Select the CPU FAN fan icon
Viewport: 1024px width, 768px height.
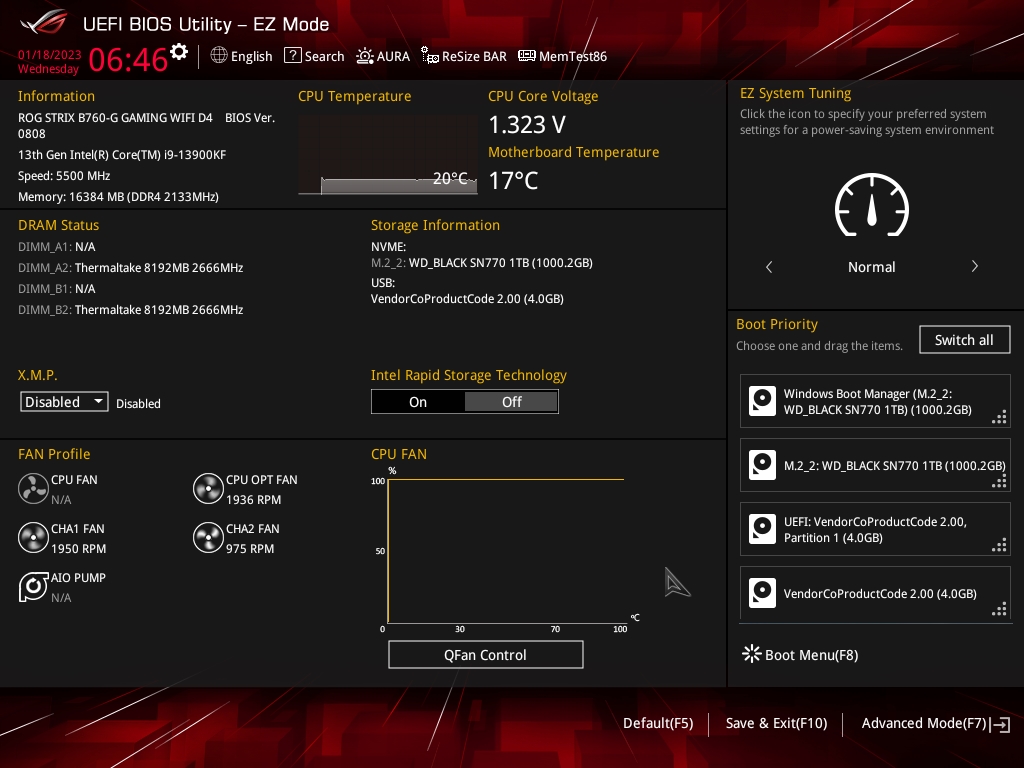pos(33,488)
